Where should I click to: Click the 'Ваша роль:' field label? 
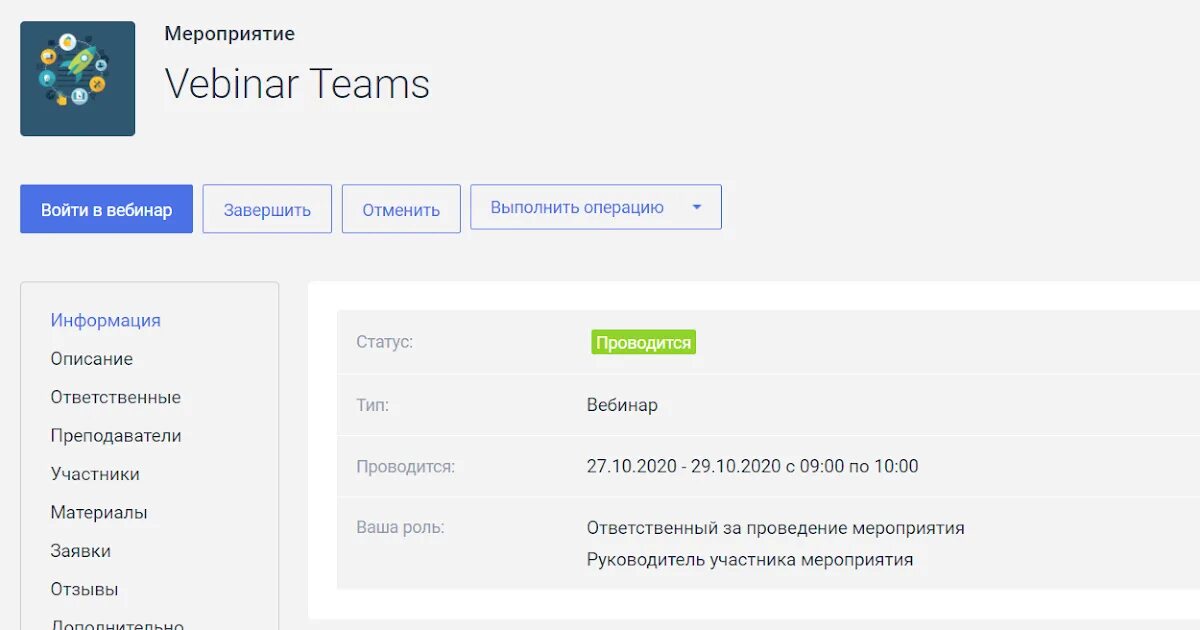point(401,528)
